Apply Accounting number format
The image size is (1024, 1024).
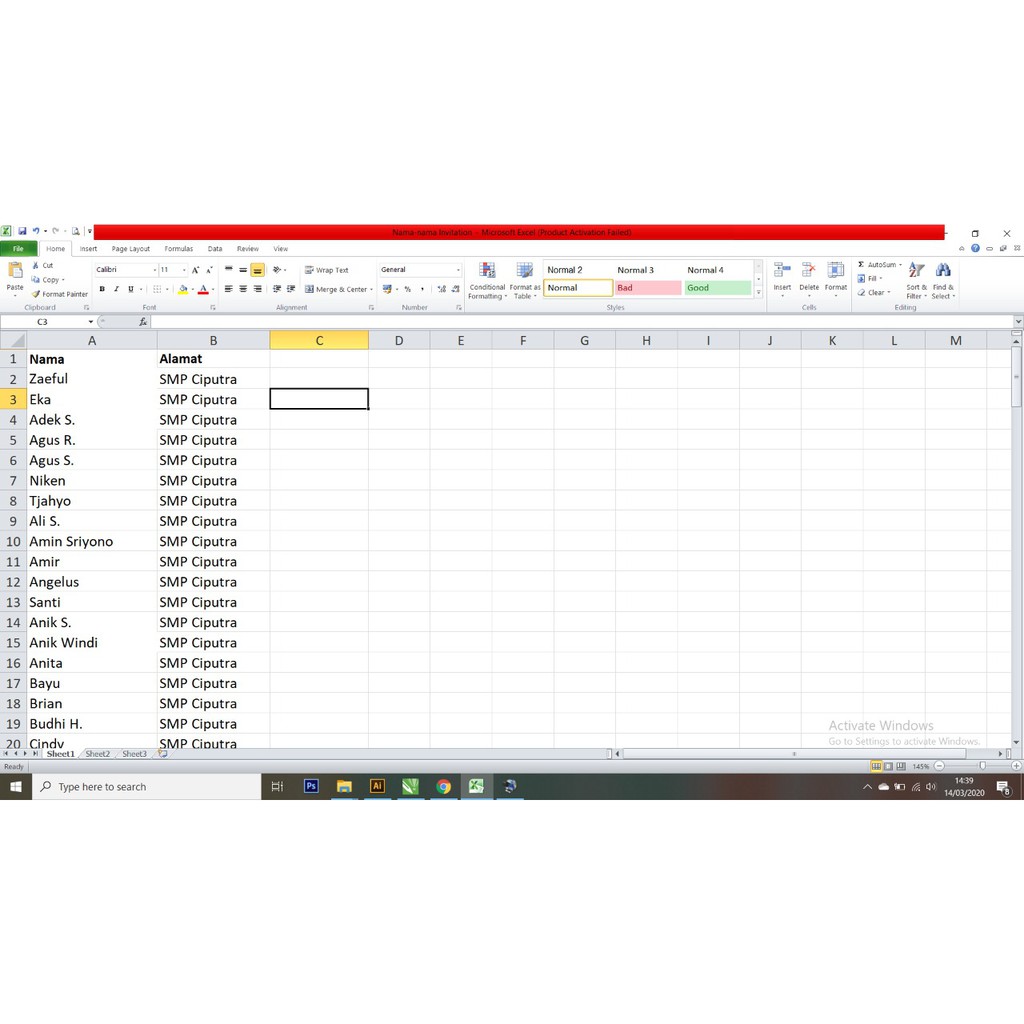click(x=387, y=289)
